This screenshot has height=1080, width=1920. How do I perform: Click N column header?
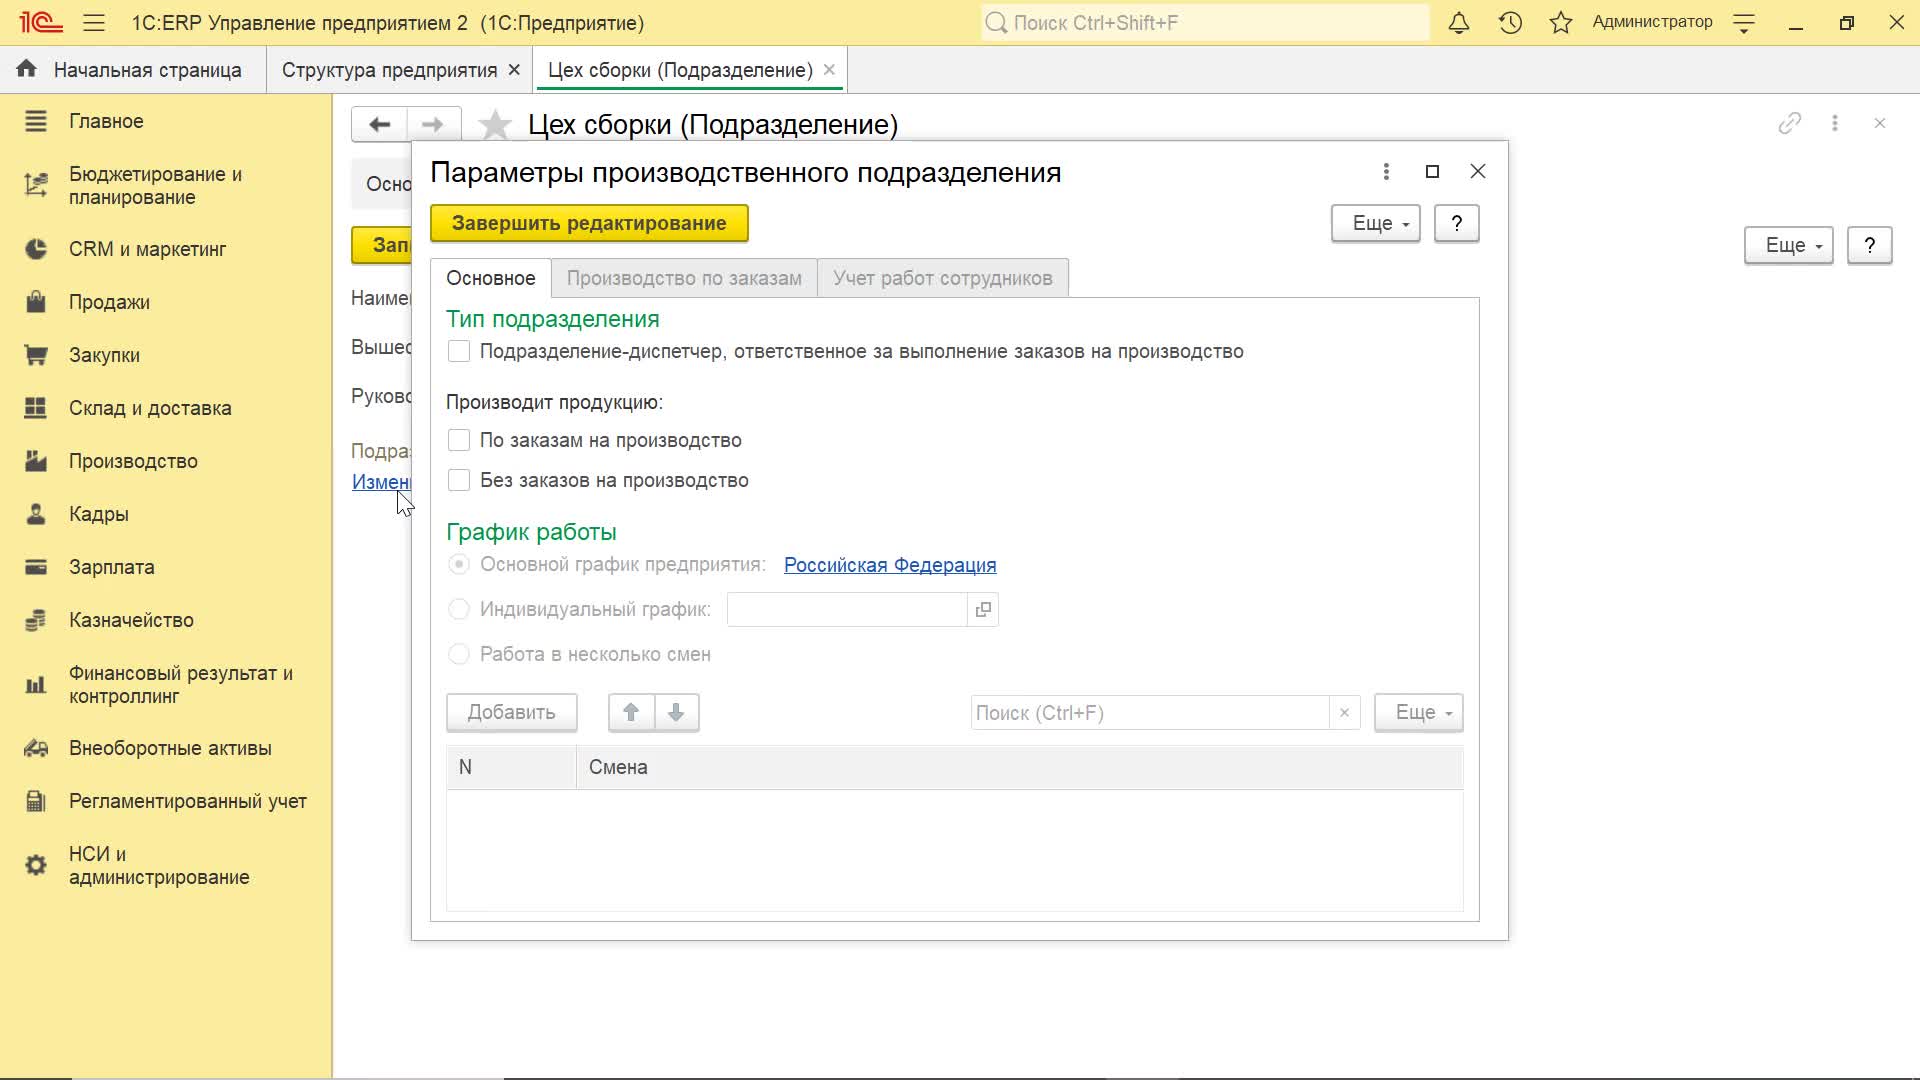tap(511, 767)
